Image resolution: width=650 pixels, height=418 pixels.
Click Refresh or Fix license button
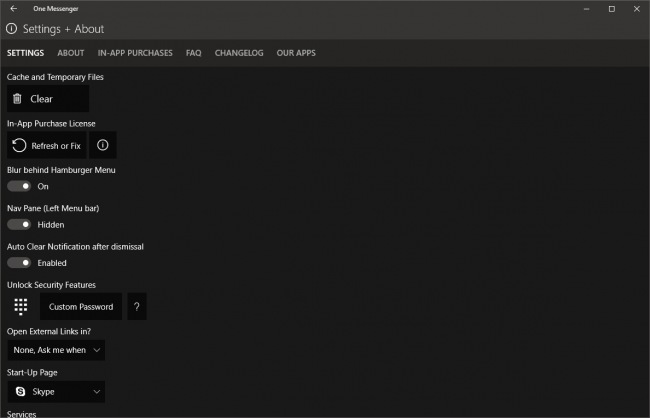point(46,145)
